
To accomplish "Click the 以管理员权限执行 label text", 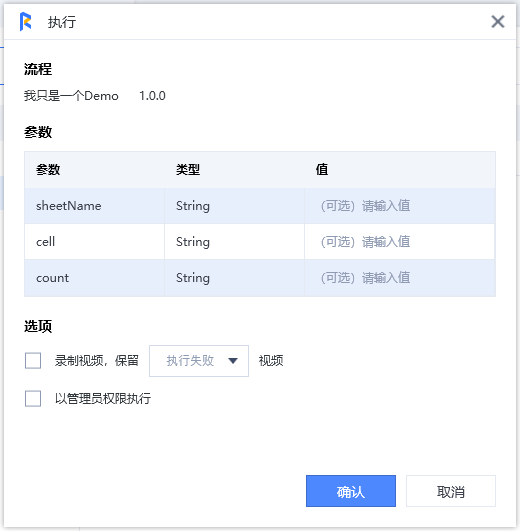I will point(103,399).
